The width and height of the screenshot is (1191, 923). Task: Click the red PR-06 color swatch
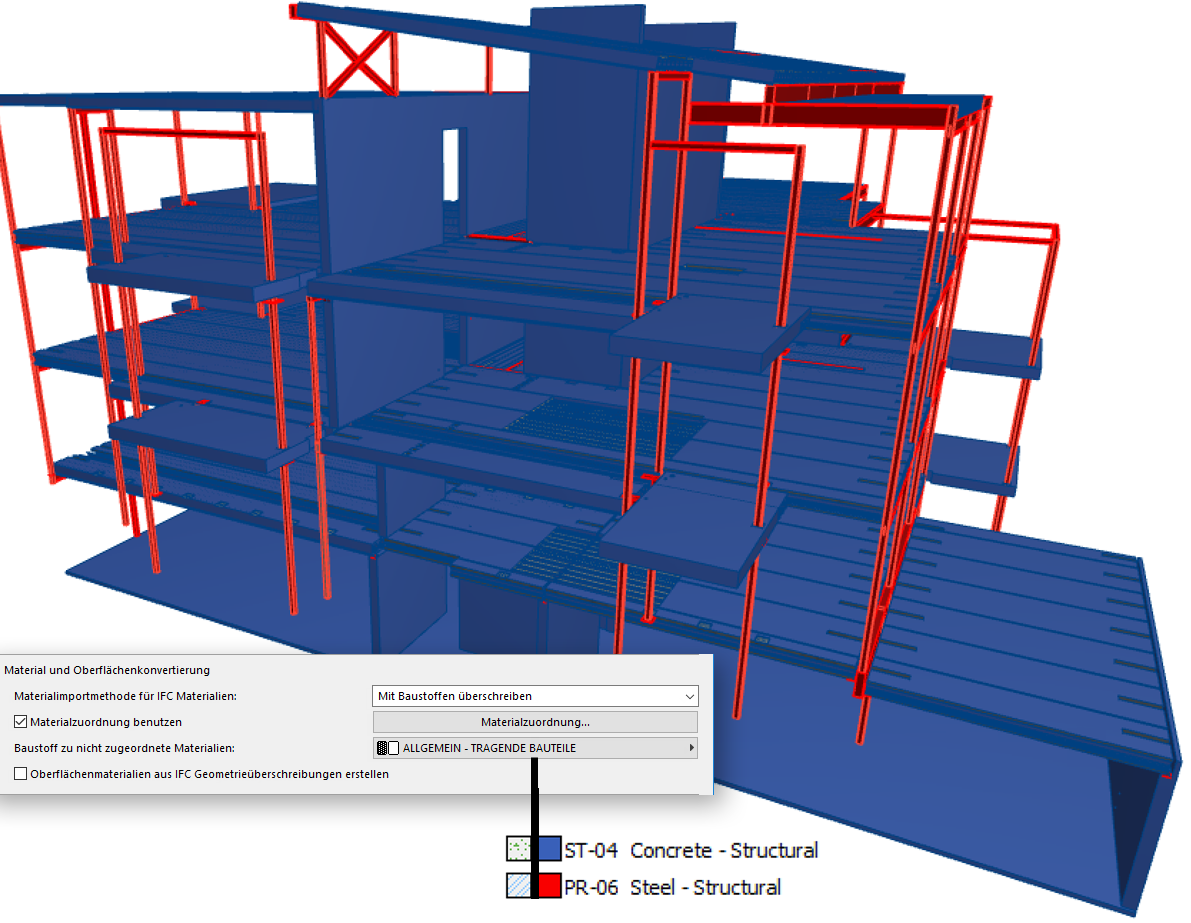(548, 886)
